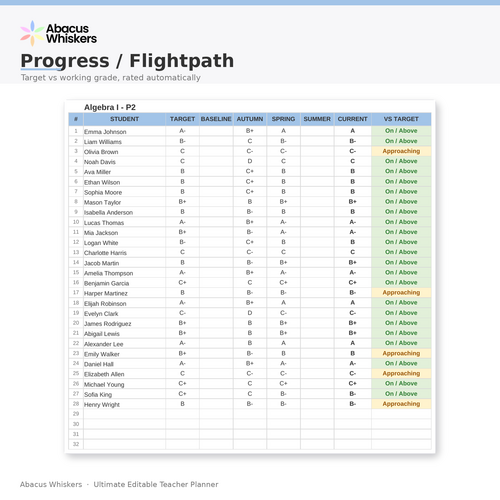
Task: Click Liam Williams's empty summer cell
Action: [317, 141]
